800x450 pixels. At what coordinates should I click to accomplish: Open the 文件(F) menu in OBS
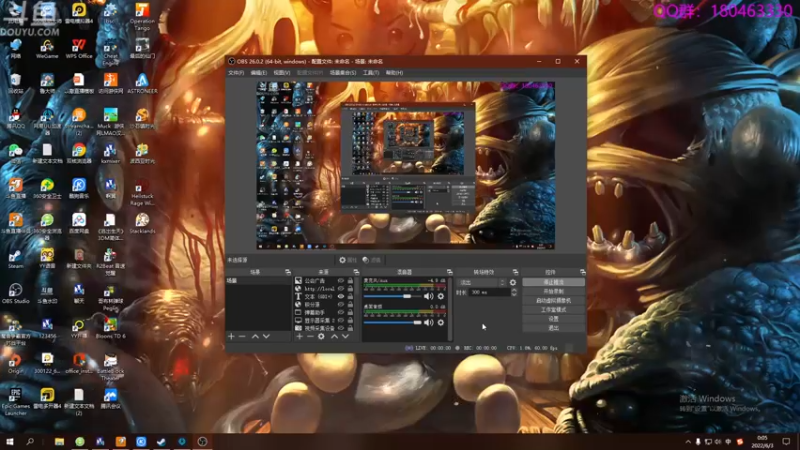coord(236,73)
